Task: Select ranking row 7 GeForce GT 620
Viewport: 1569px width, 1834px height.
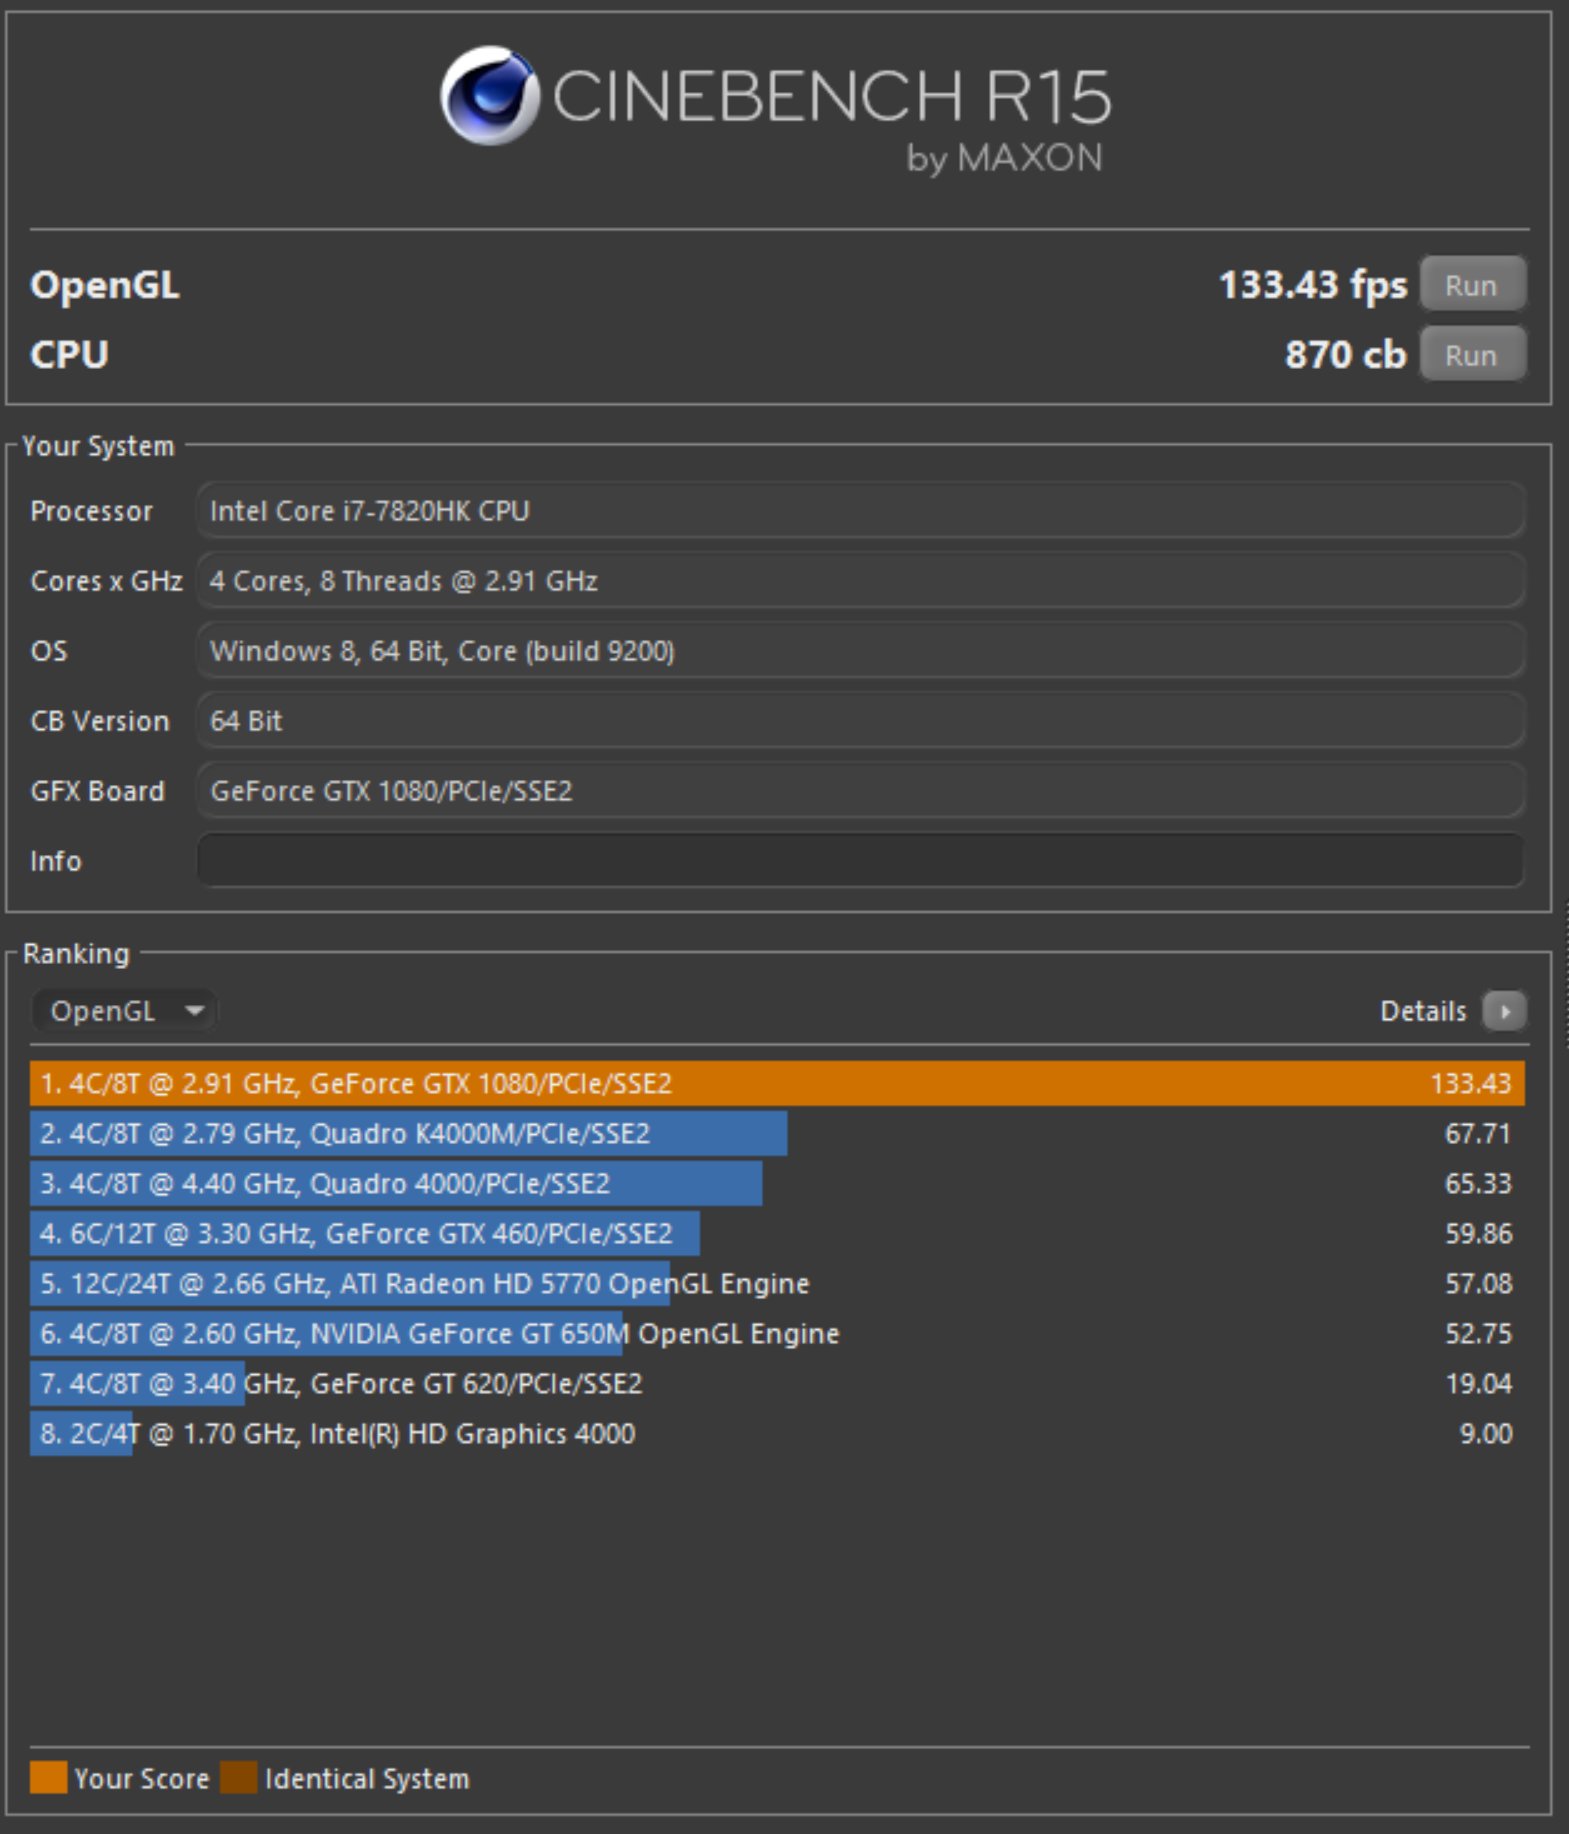Action: tap(777, 1383)
